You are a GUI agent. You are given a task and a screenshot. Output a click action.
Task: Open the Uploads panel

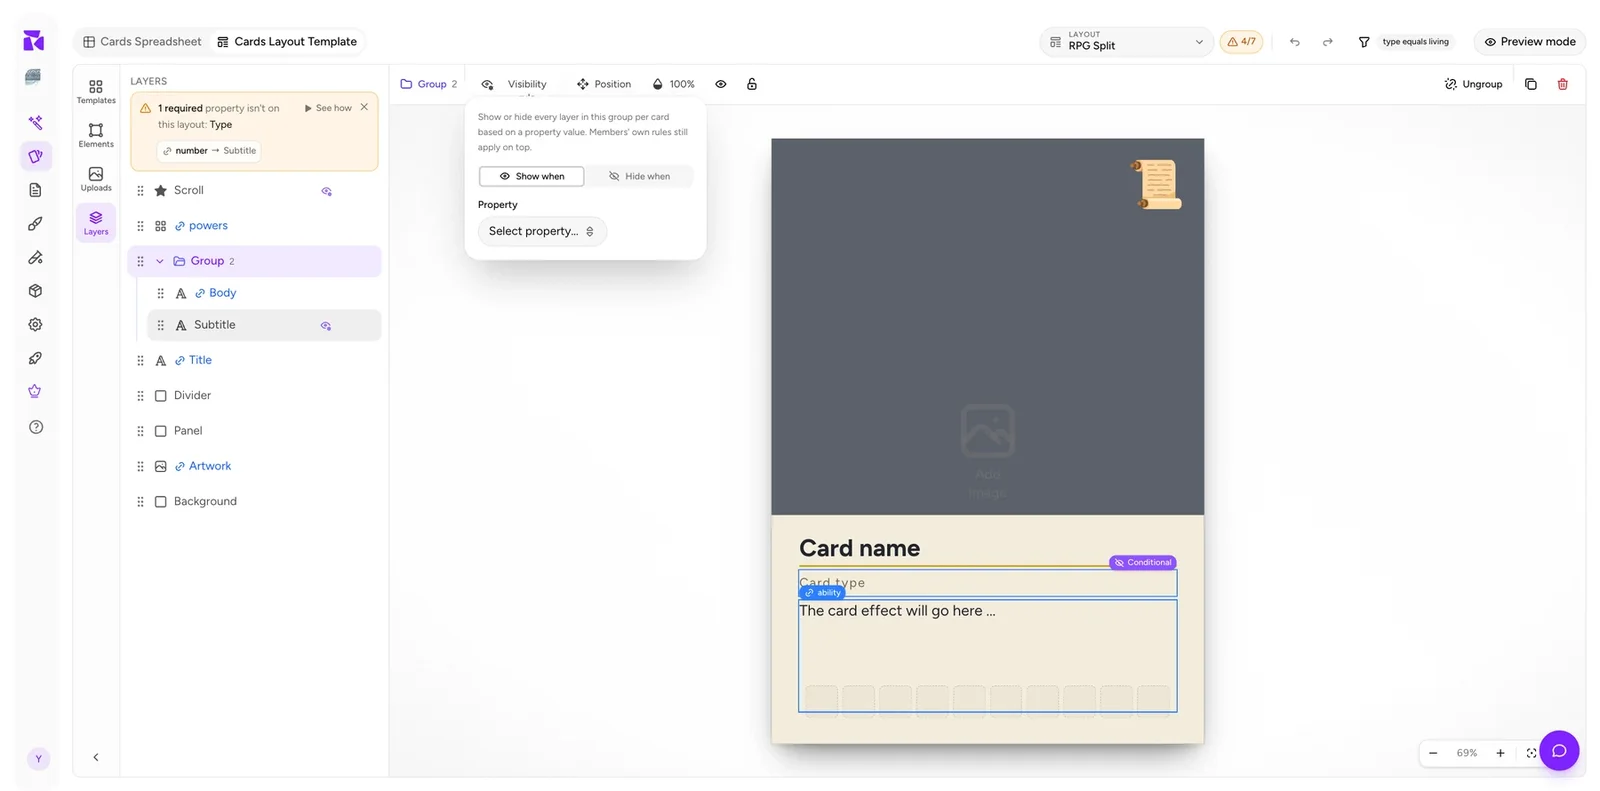[x=96, y=179]
